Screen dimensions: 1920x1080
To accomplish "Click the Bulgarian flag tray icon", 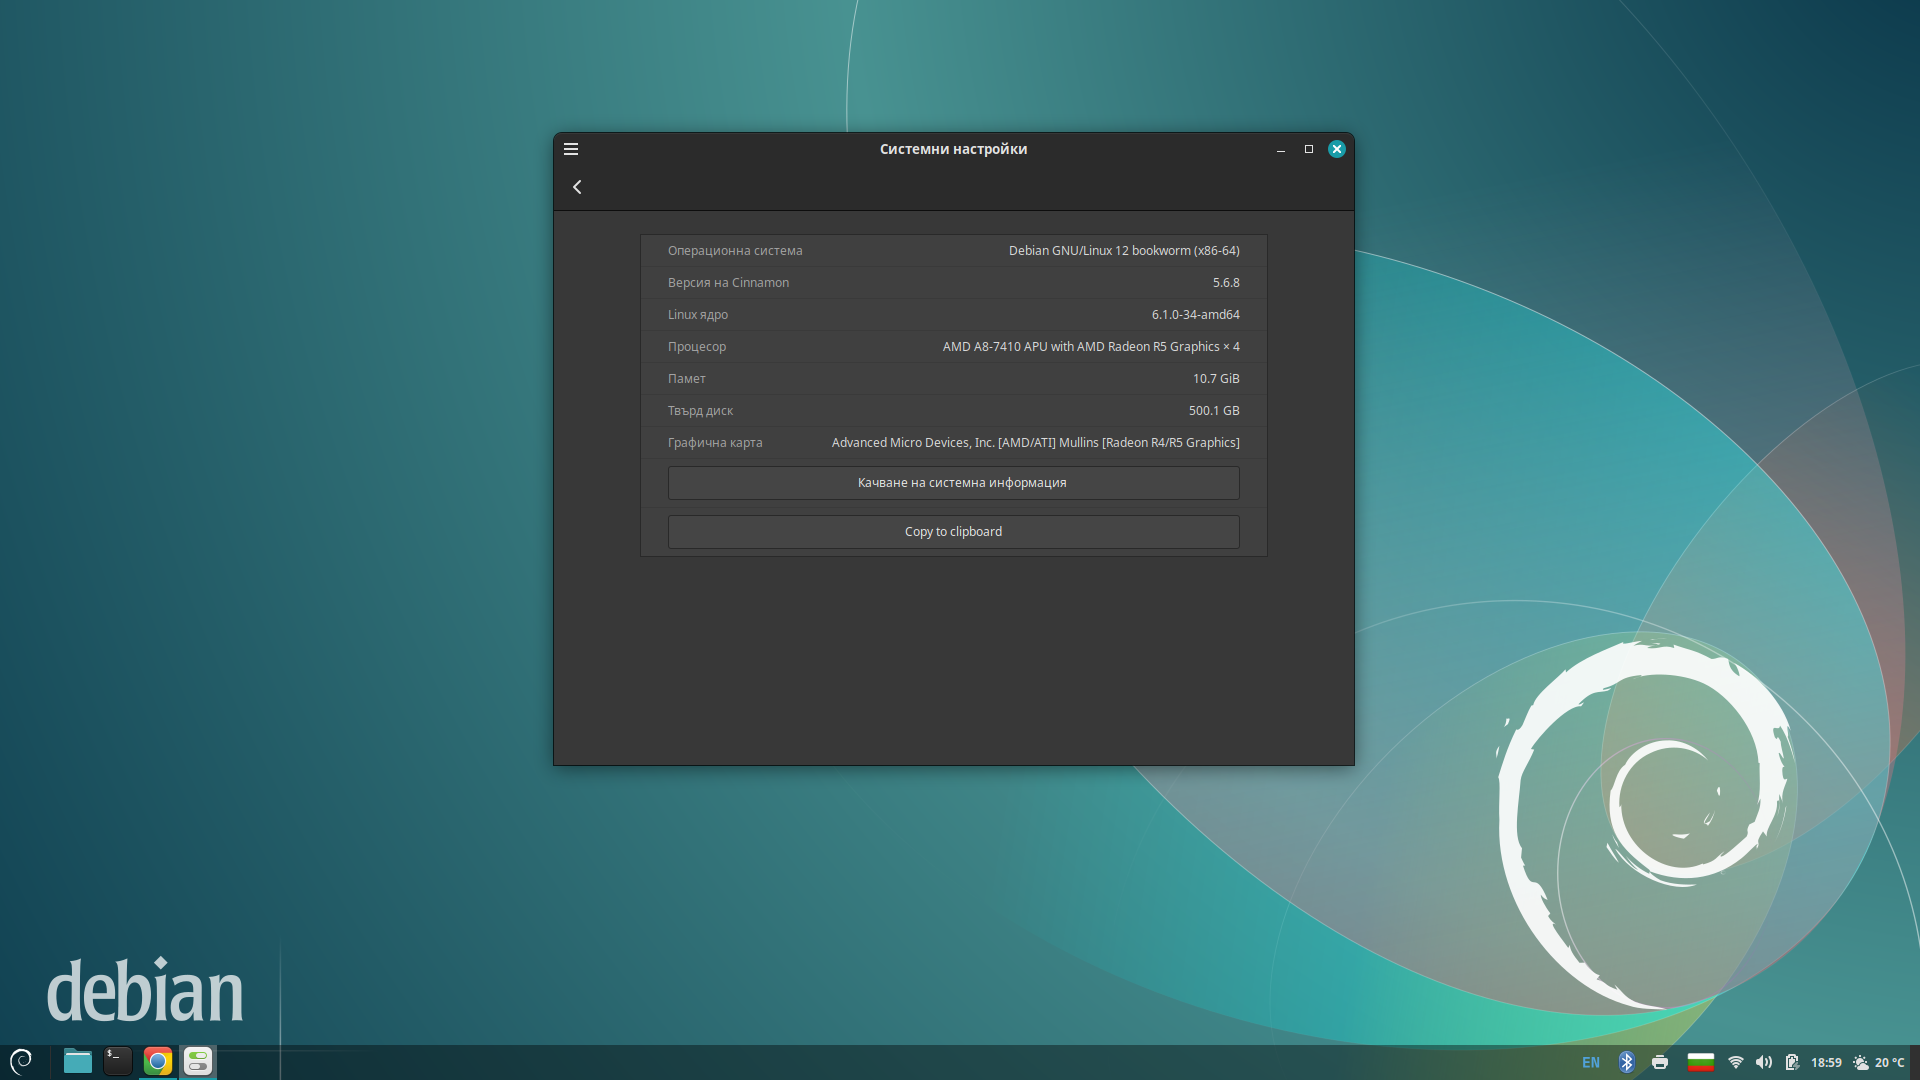I will point(1700,1062).
